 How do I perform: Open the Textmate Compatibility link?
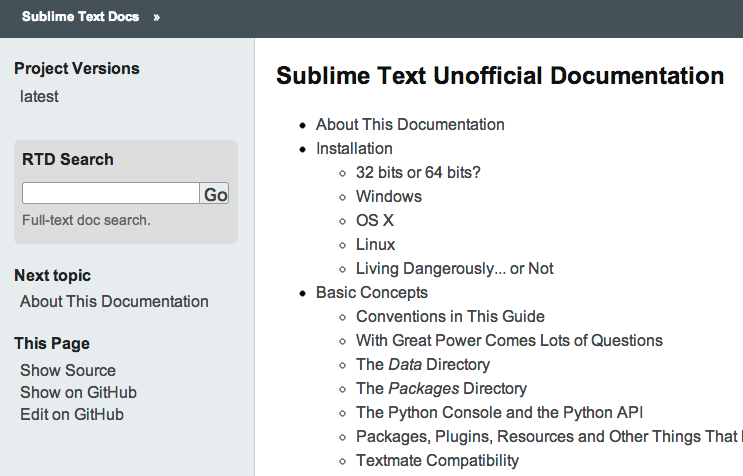(x=437, y=460)
